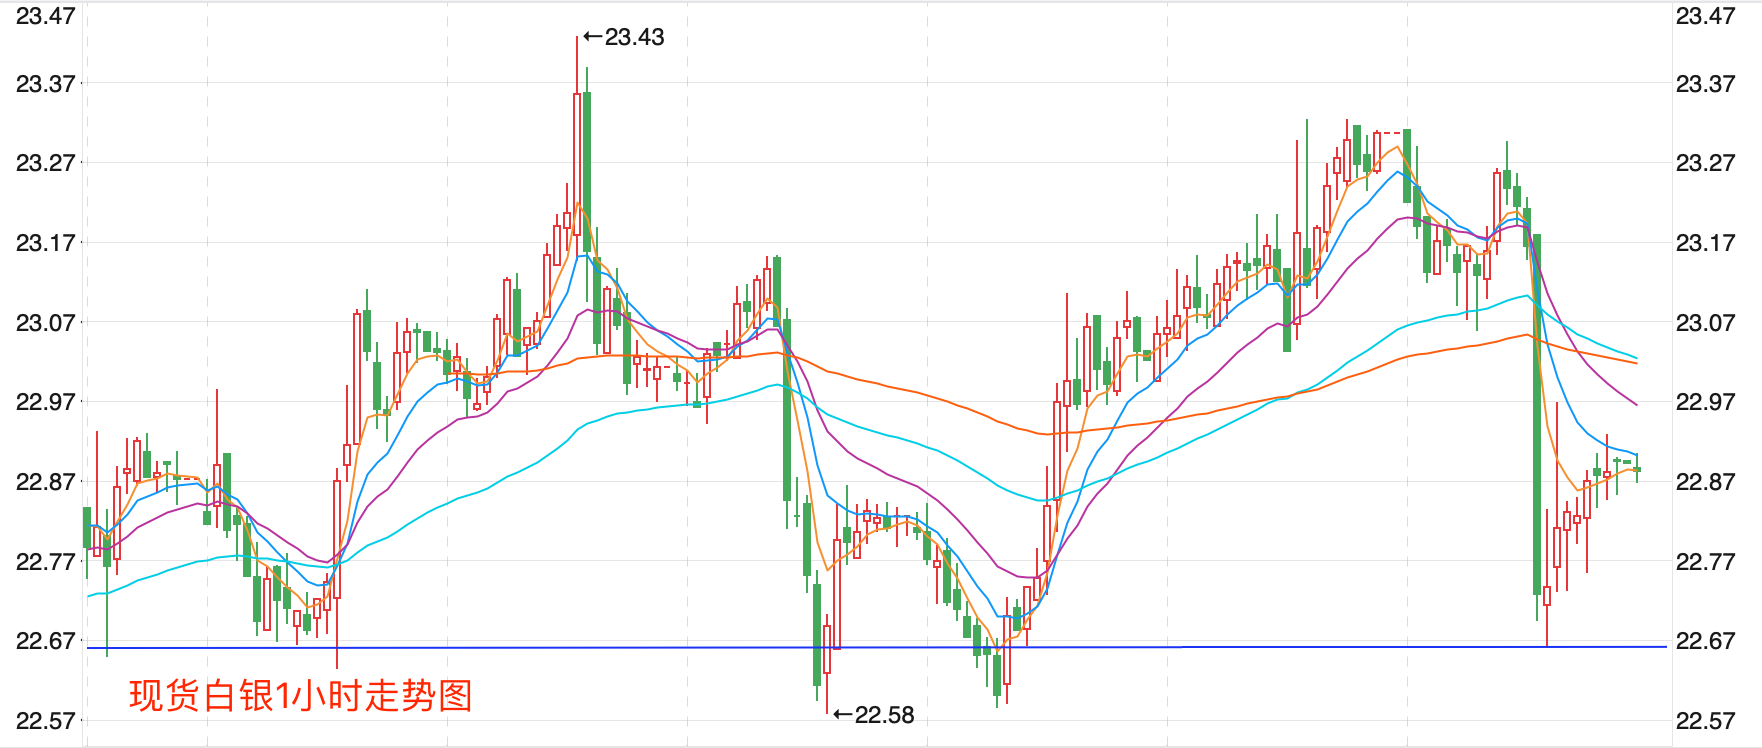Click the red chart title 现货白银1小时走势图
1762x748 pixels.
(x=300, y=696)
